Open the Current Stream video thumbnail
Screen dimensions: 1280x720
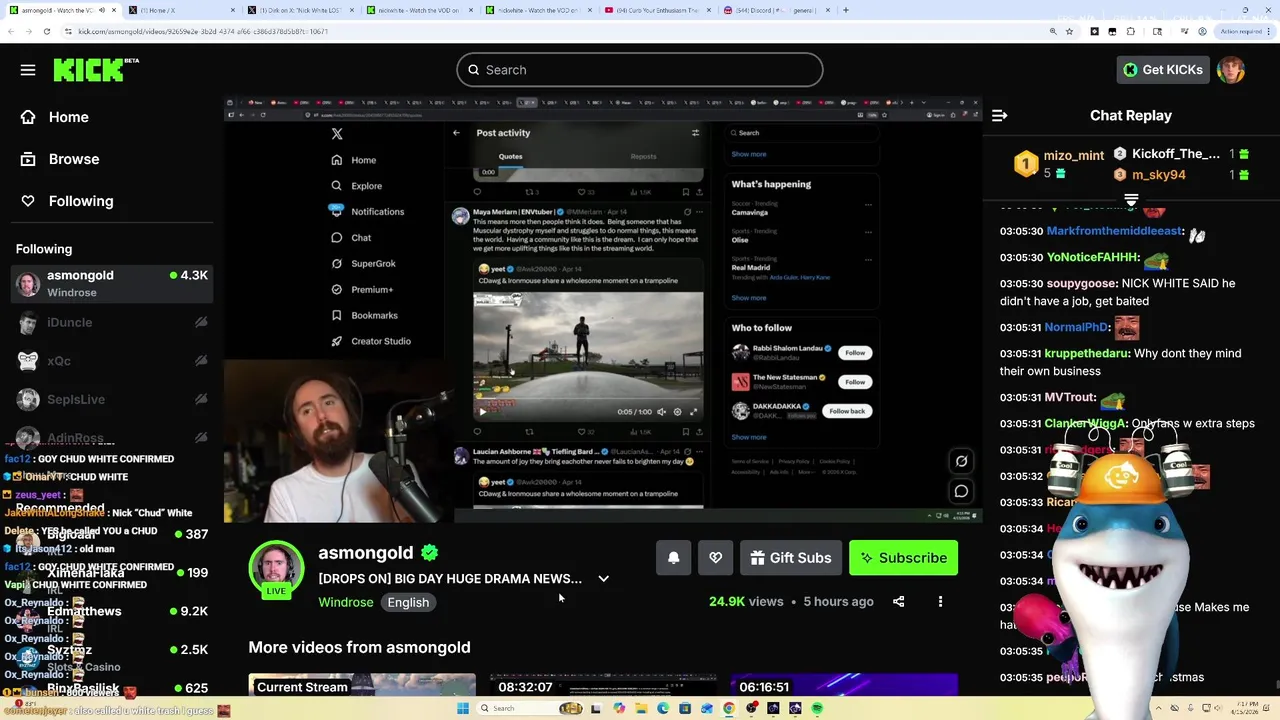362,686
